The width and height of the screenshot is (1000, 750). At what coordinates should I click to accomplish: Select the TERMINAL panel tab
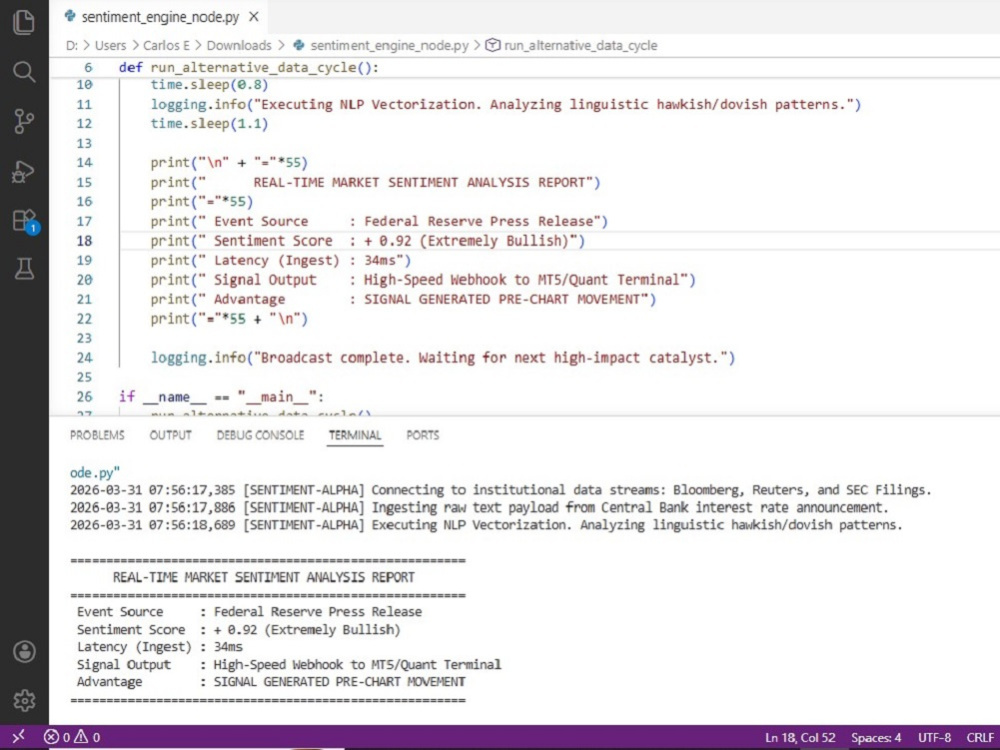click(355, 435)
